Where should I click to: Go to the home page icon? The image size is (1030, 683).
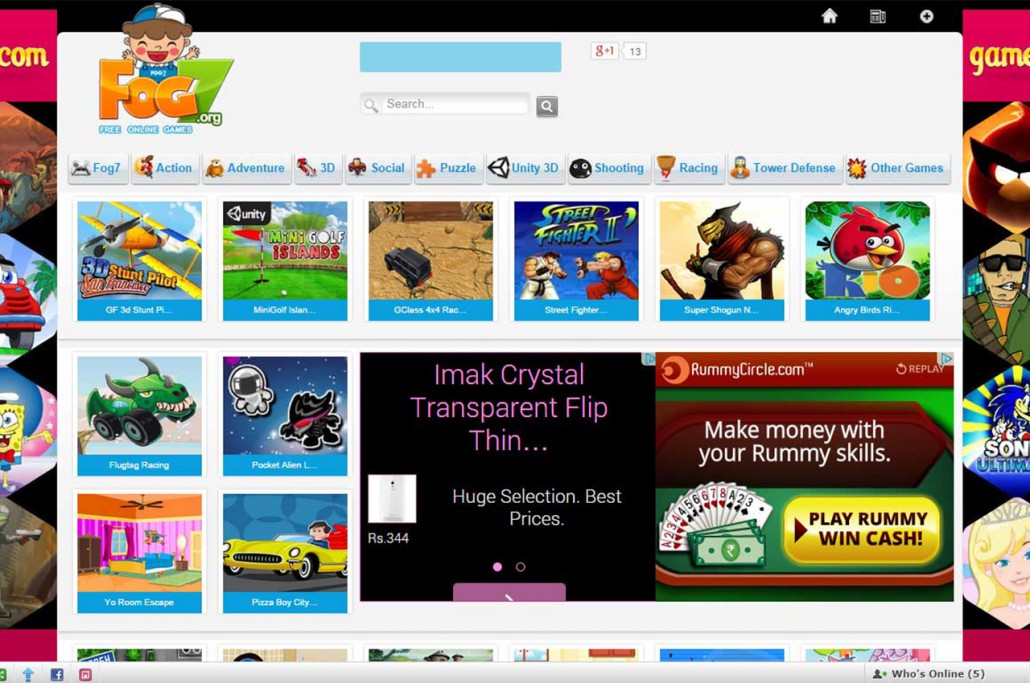(830, 16)
